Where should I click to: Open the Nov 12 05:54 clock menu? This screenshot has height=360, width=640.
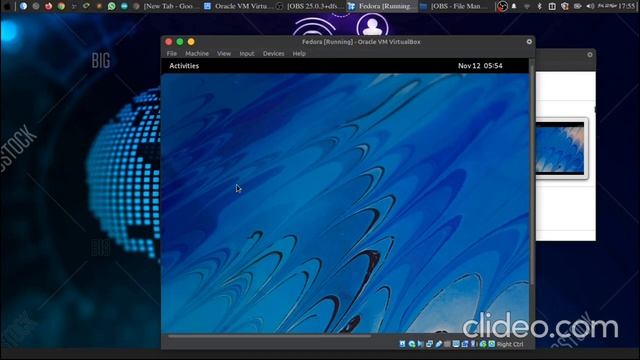(x=480, y=66)
